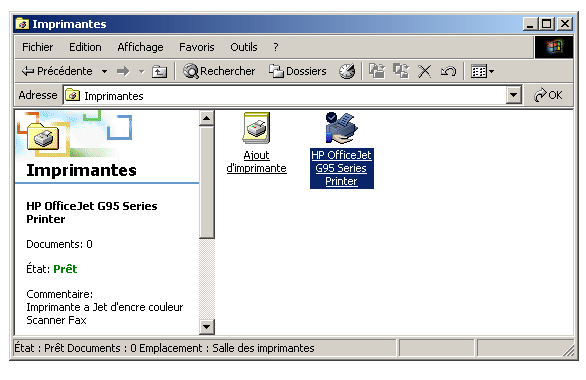
Task: Click the Undo toolbar icon
Action: (448, 71)
